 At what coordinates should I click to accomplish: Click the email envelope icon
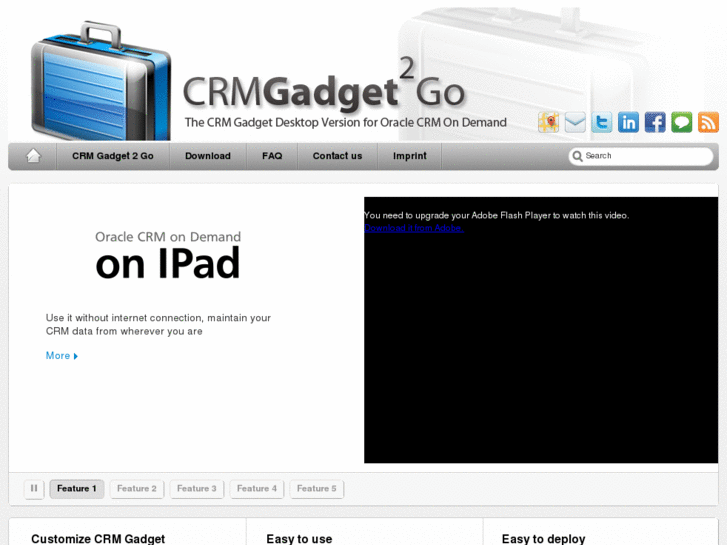click(575, 122)
